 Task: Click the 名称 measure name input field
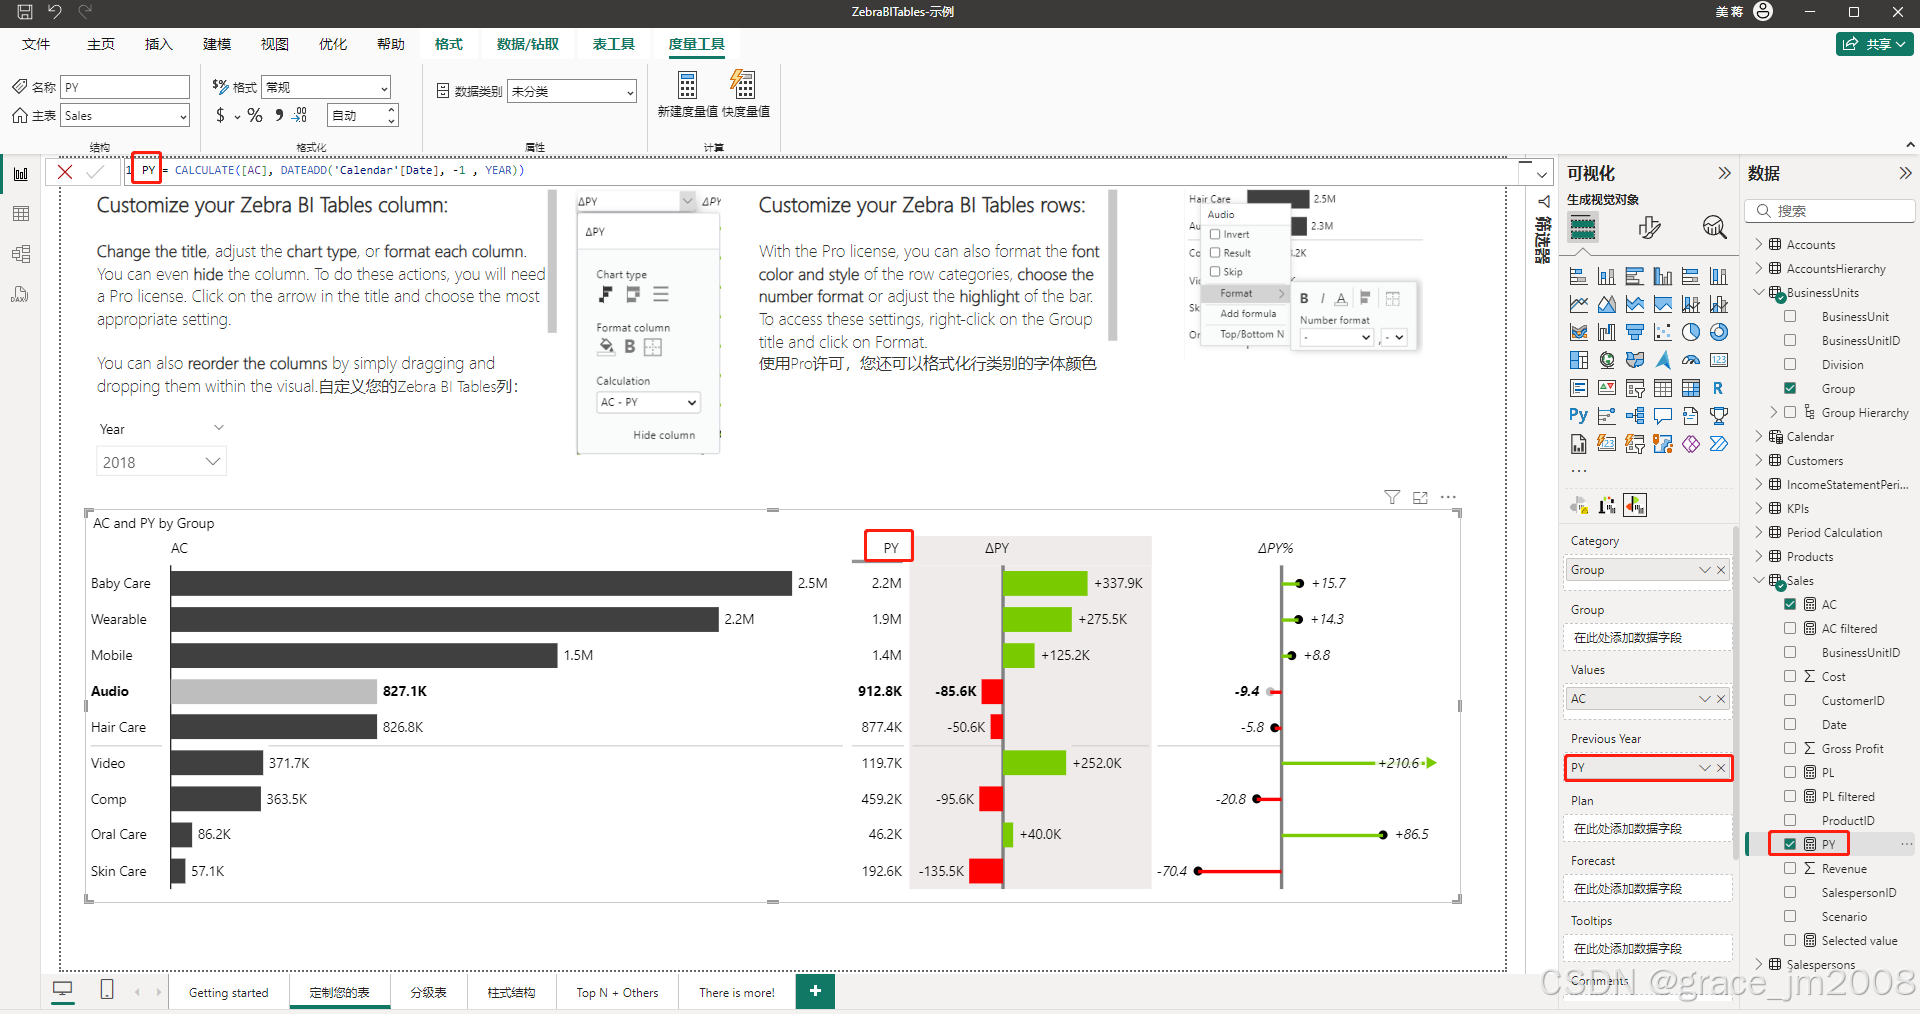pos(125,88)
